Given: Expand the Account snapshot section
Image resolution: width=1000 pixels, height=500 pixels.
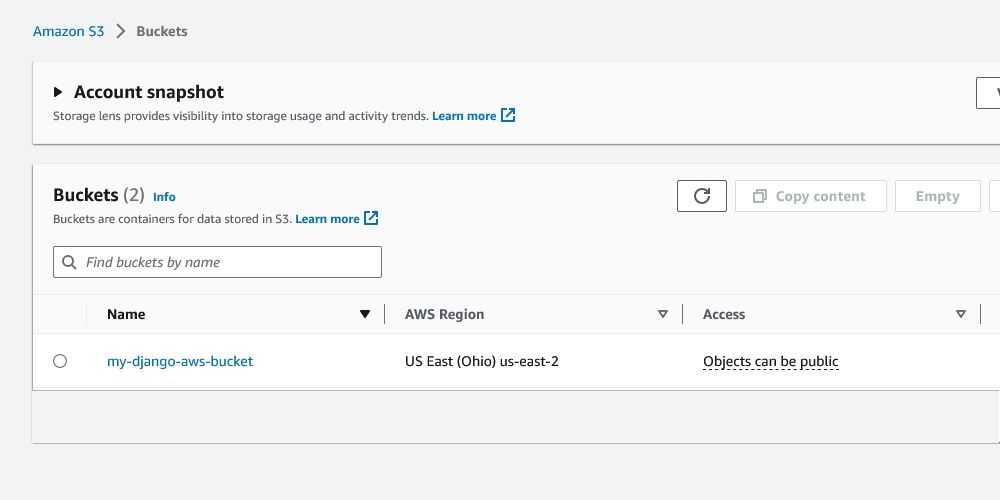Looking at the screenshot, I should point(58,92).
